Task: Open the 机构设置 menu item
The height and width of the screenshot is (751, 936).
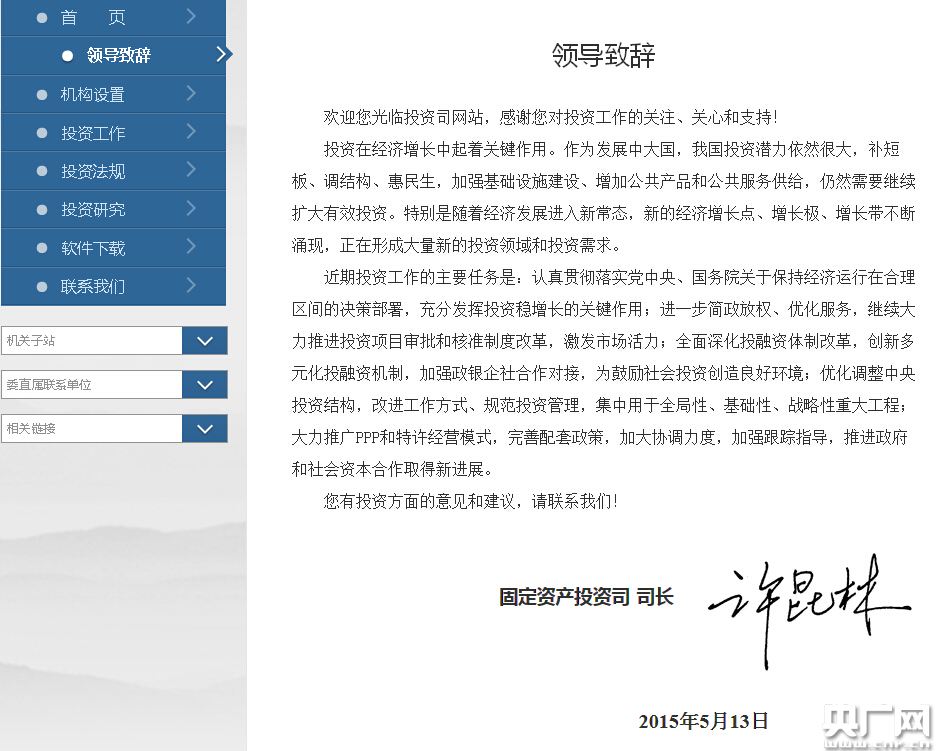Action: pyautogui.click(x=93, y=95)
